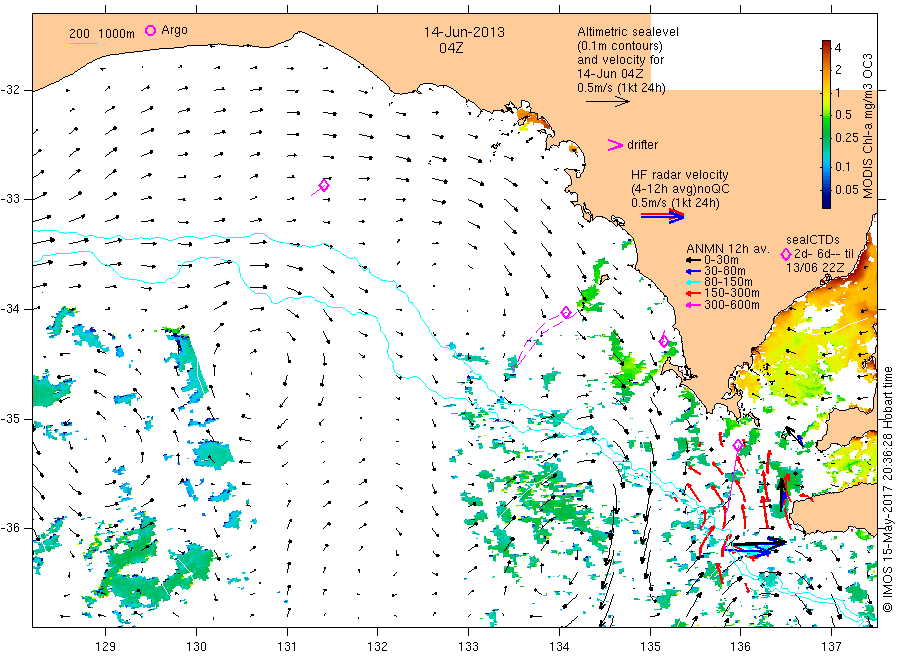Click the colorbar tick label 0.05
Screen dimensions: 900x660
point(847,189)
